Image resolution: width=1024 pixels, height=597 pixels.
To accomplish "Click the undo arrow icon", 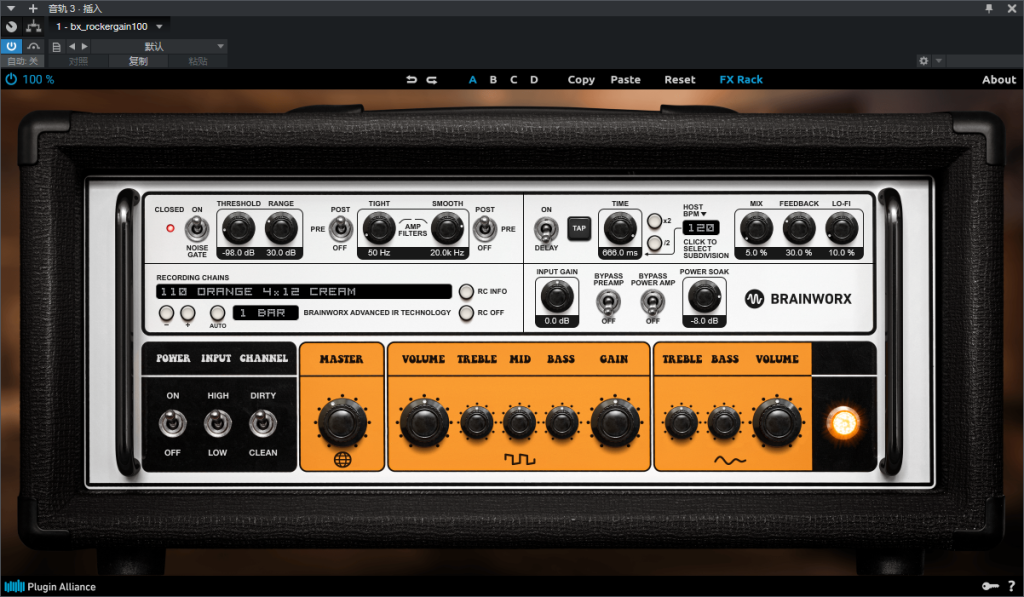I will pos(411,80).
